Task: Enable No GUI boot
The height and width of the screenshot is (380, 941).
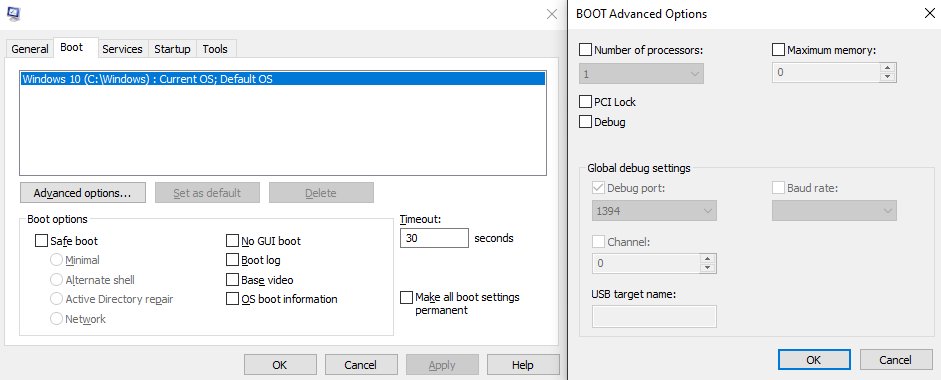Action: coord(232,241)
